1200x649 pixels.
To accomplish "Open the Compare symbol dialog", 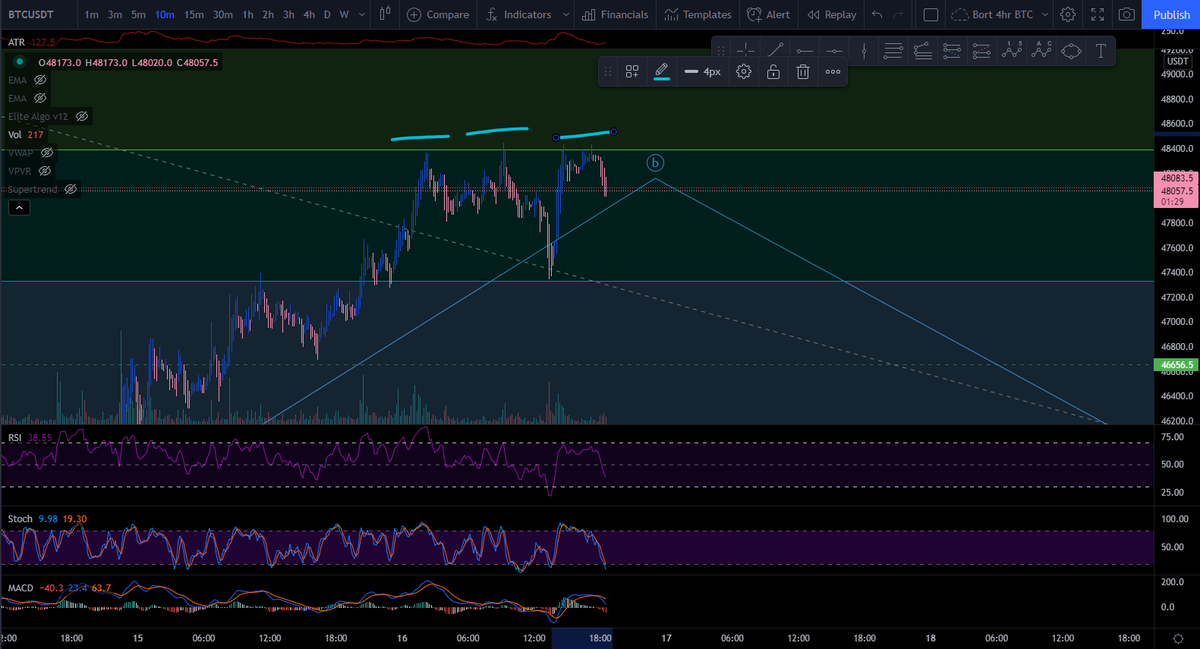I will pos(438,14).
